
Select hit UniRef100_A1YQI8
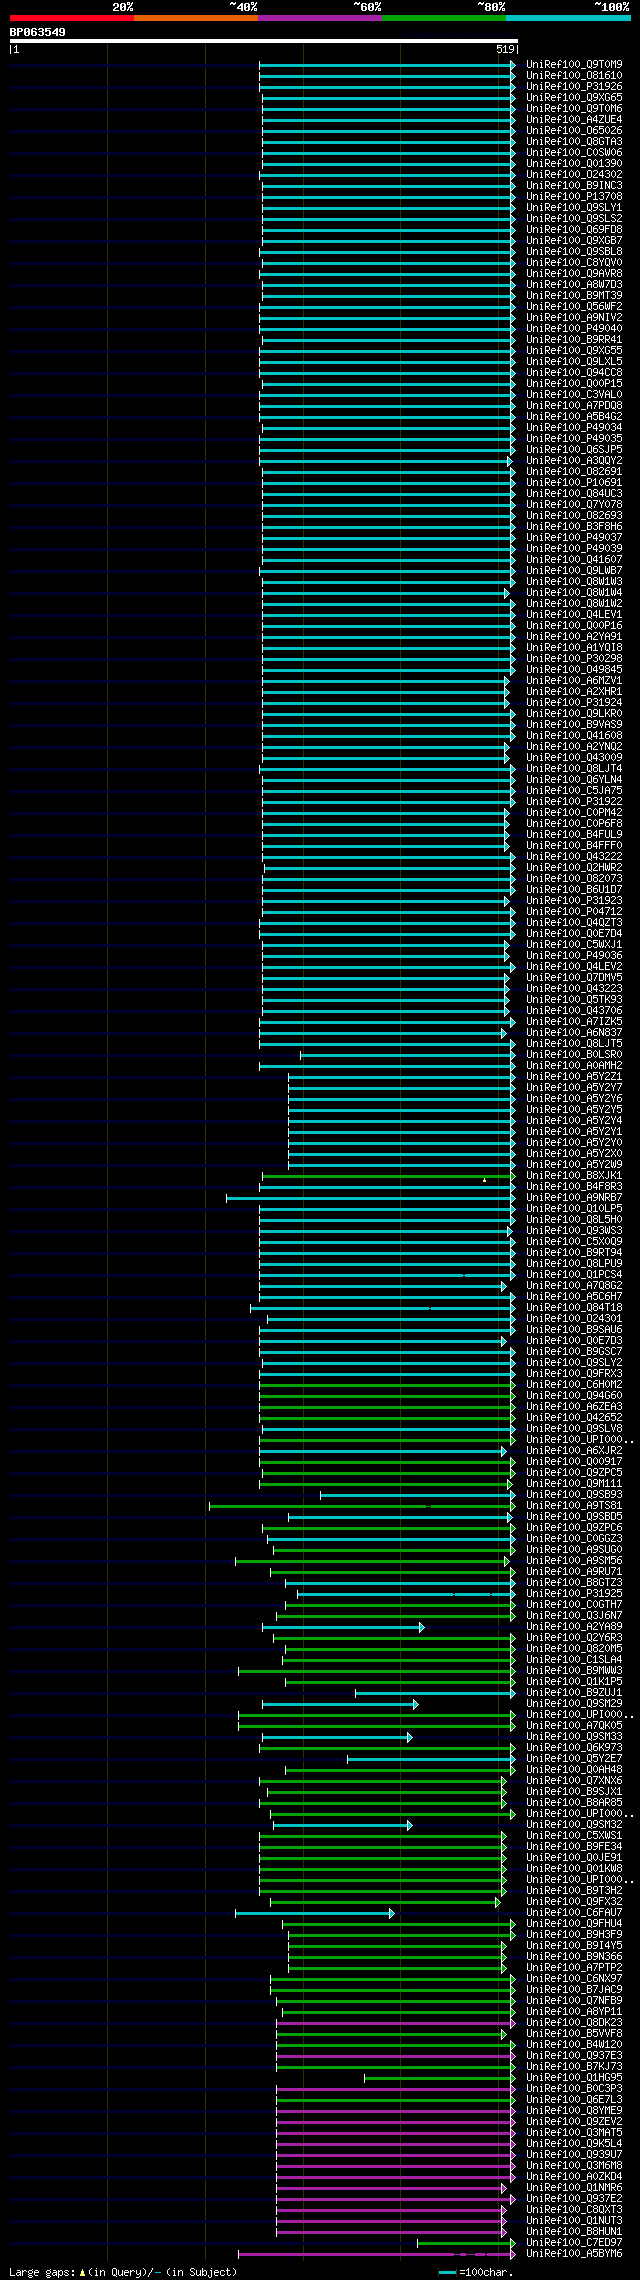point(574,648)
